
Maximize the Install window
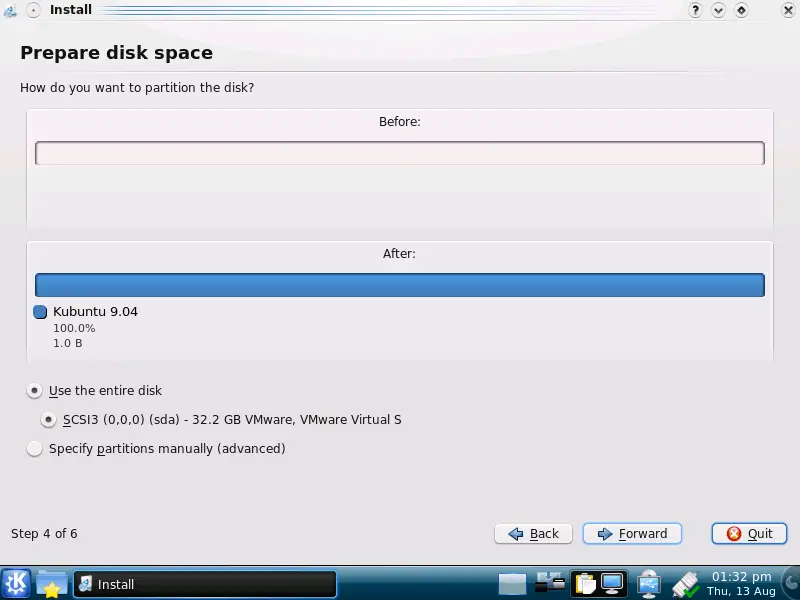point(741,10)
